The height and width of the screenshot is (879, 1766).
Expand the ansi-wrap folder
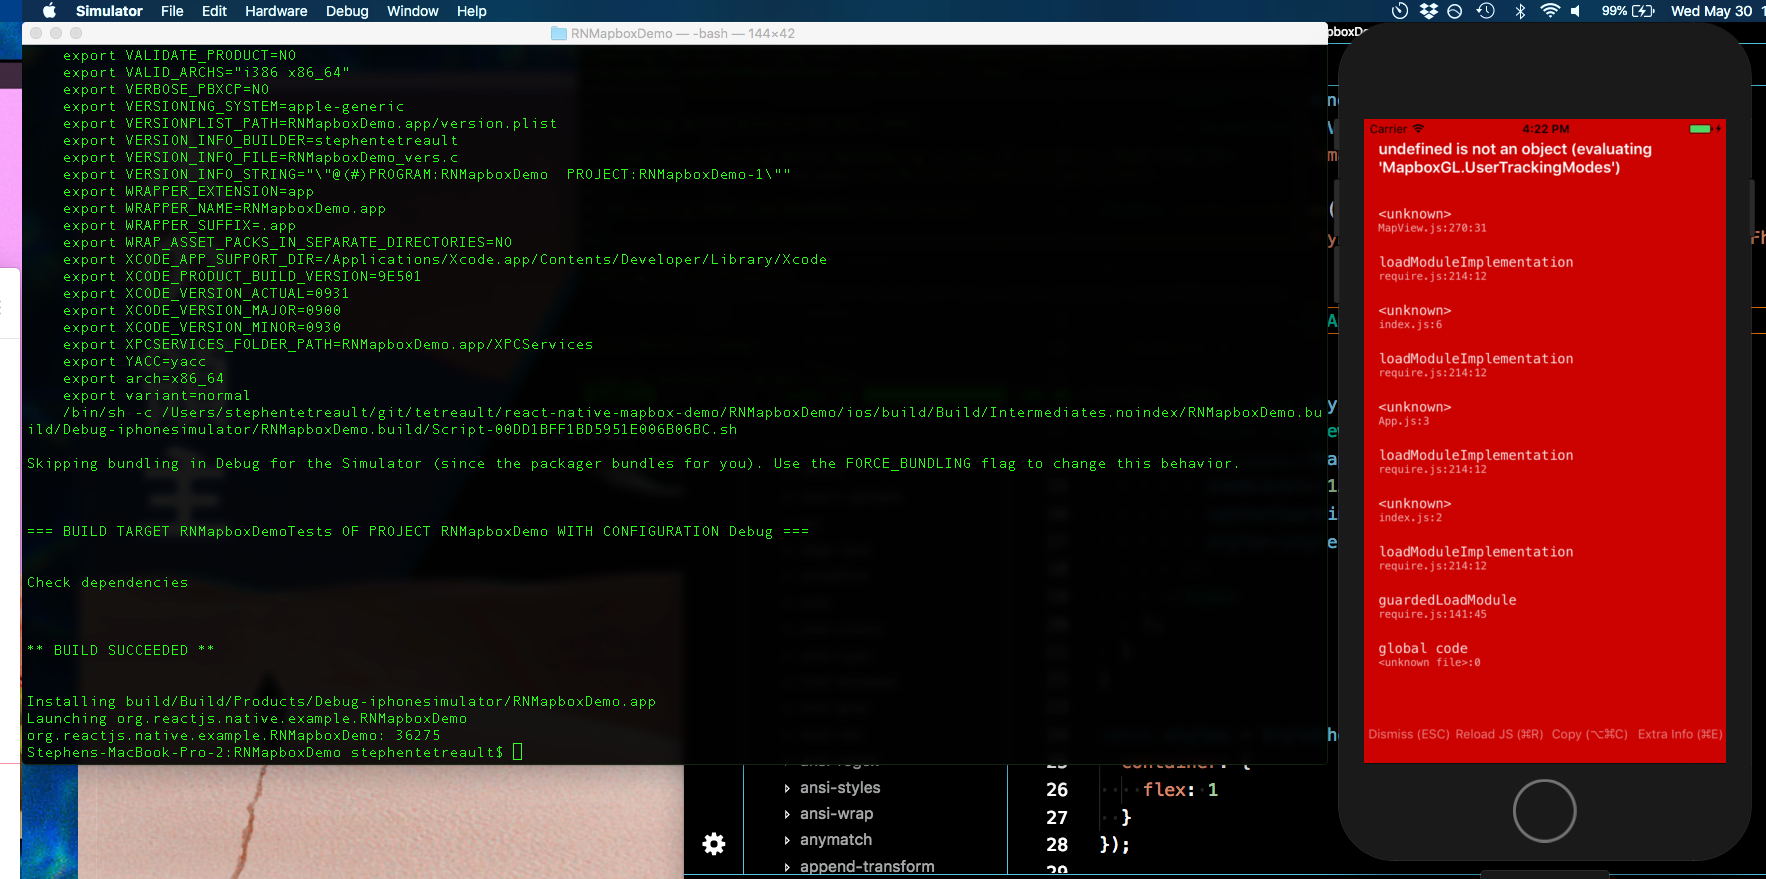tap(787, 814)
